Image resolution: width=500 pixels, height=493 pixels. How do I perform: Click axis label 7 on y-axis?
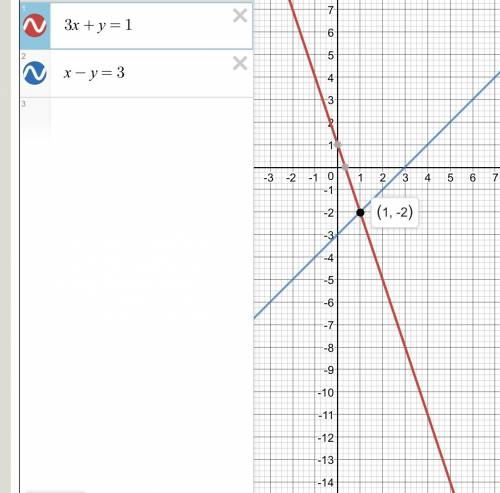click(x=330, y=10)
